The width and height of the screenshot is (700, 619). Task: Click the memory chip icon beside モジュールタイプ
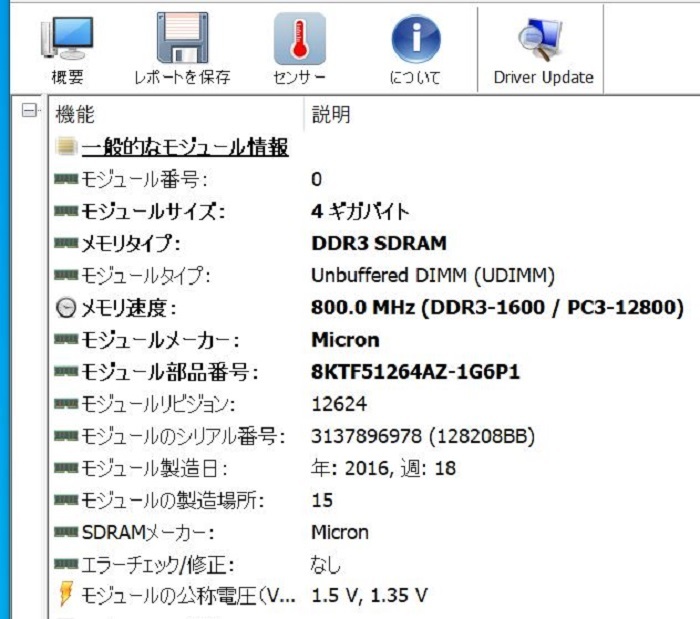(66, 275)
